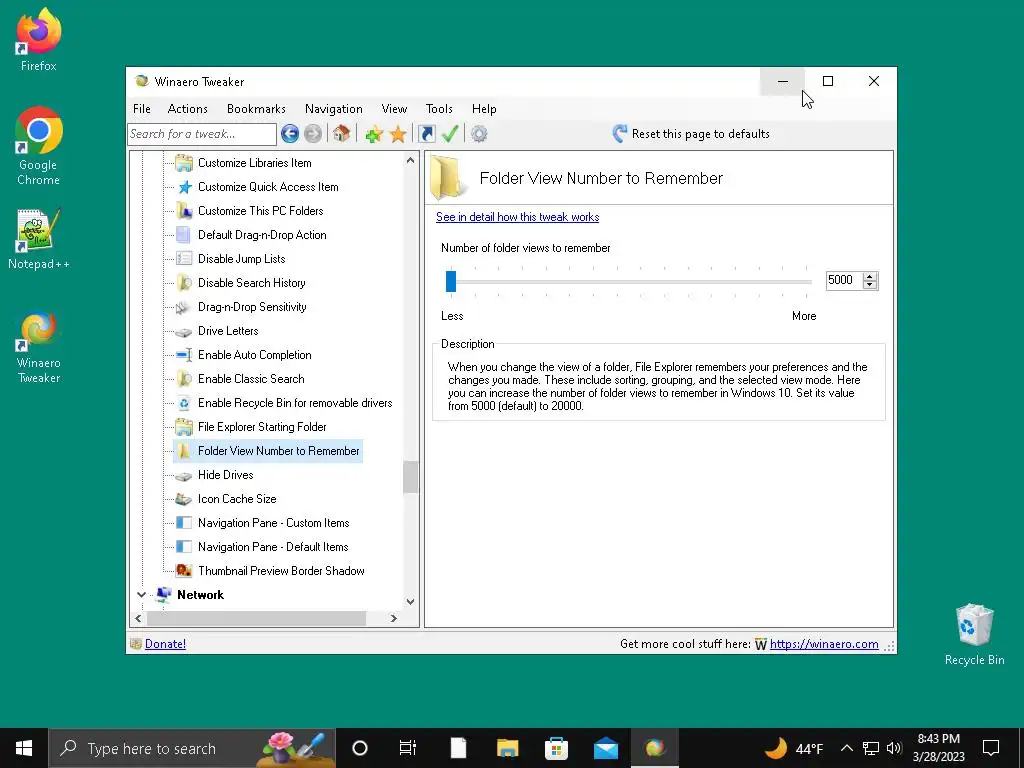Image resolution: width=1024 pixels, height=768 pixels.
Task: Select Drag-n-Drop Sensitivity item
Action: [252, 307]
